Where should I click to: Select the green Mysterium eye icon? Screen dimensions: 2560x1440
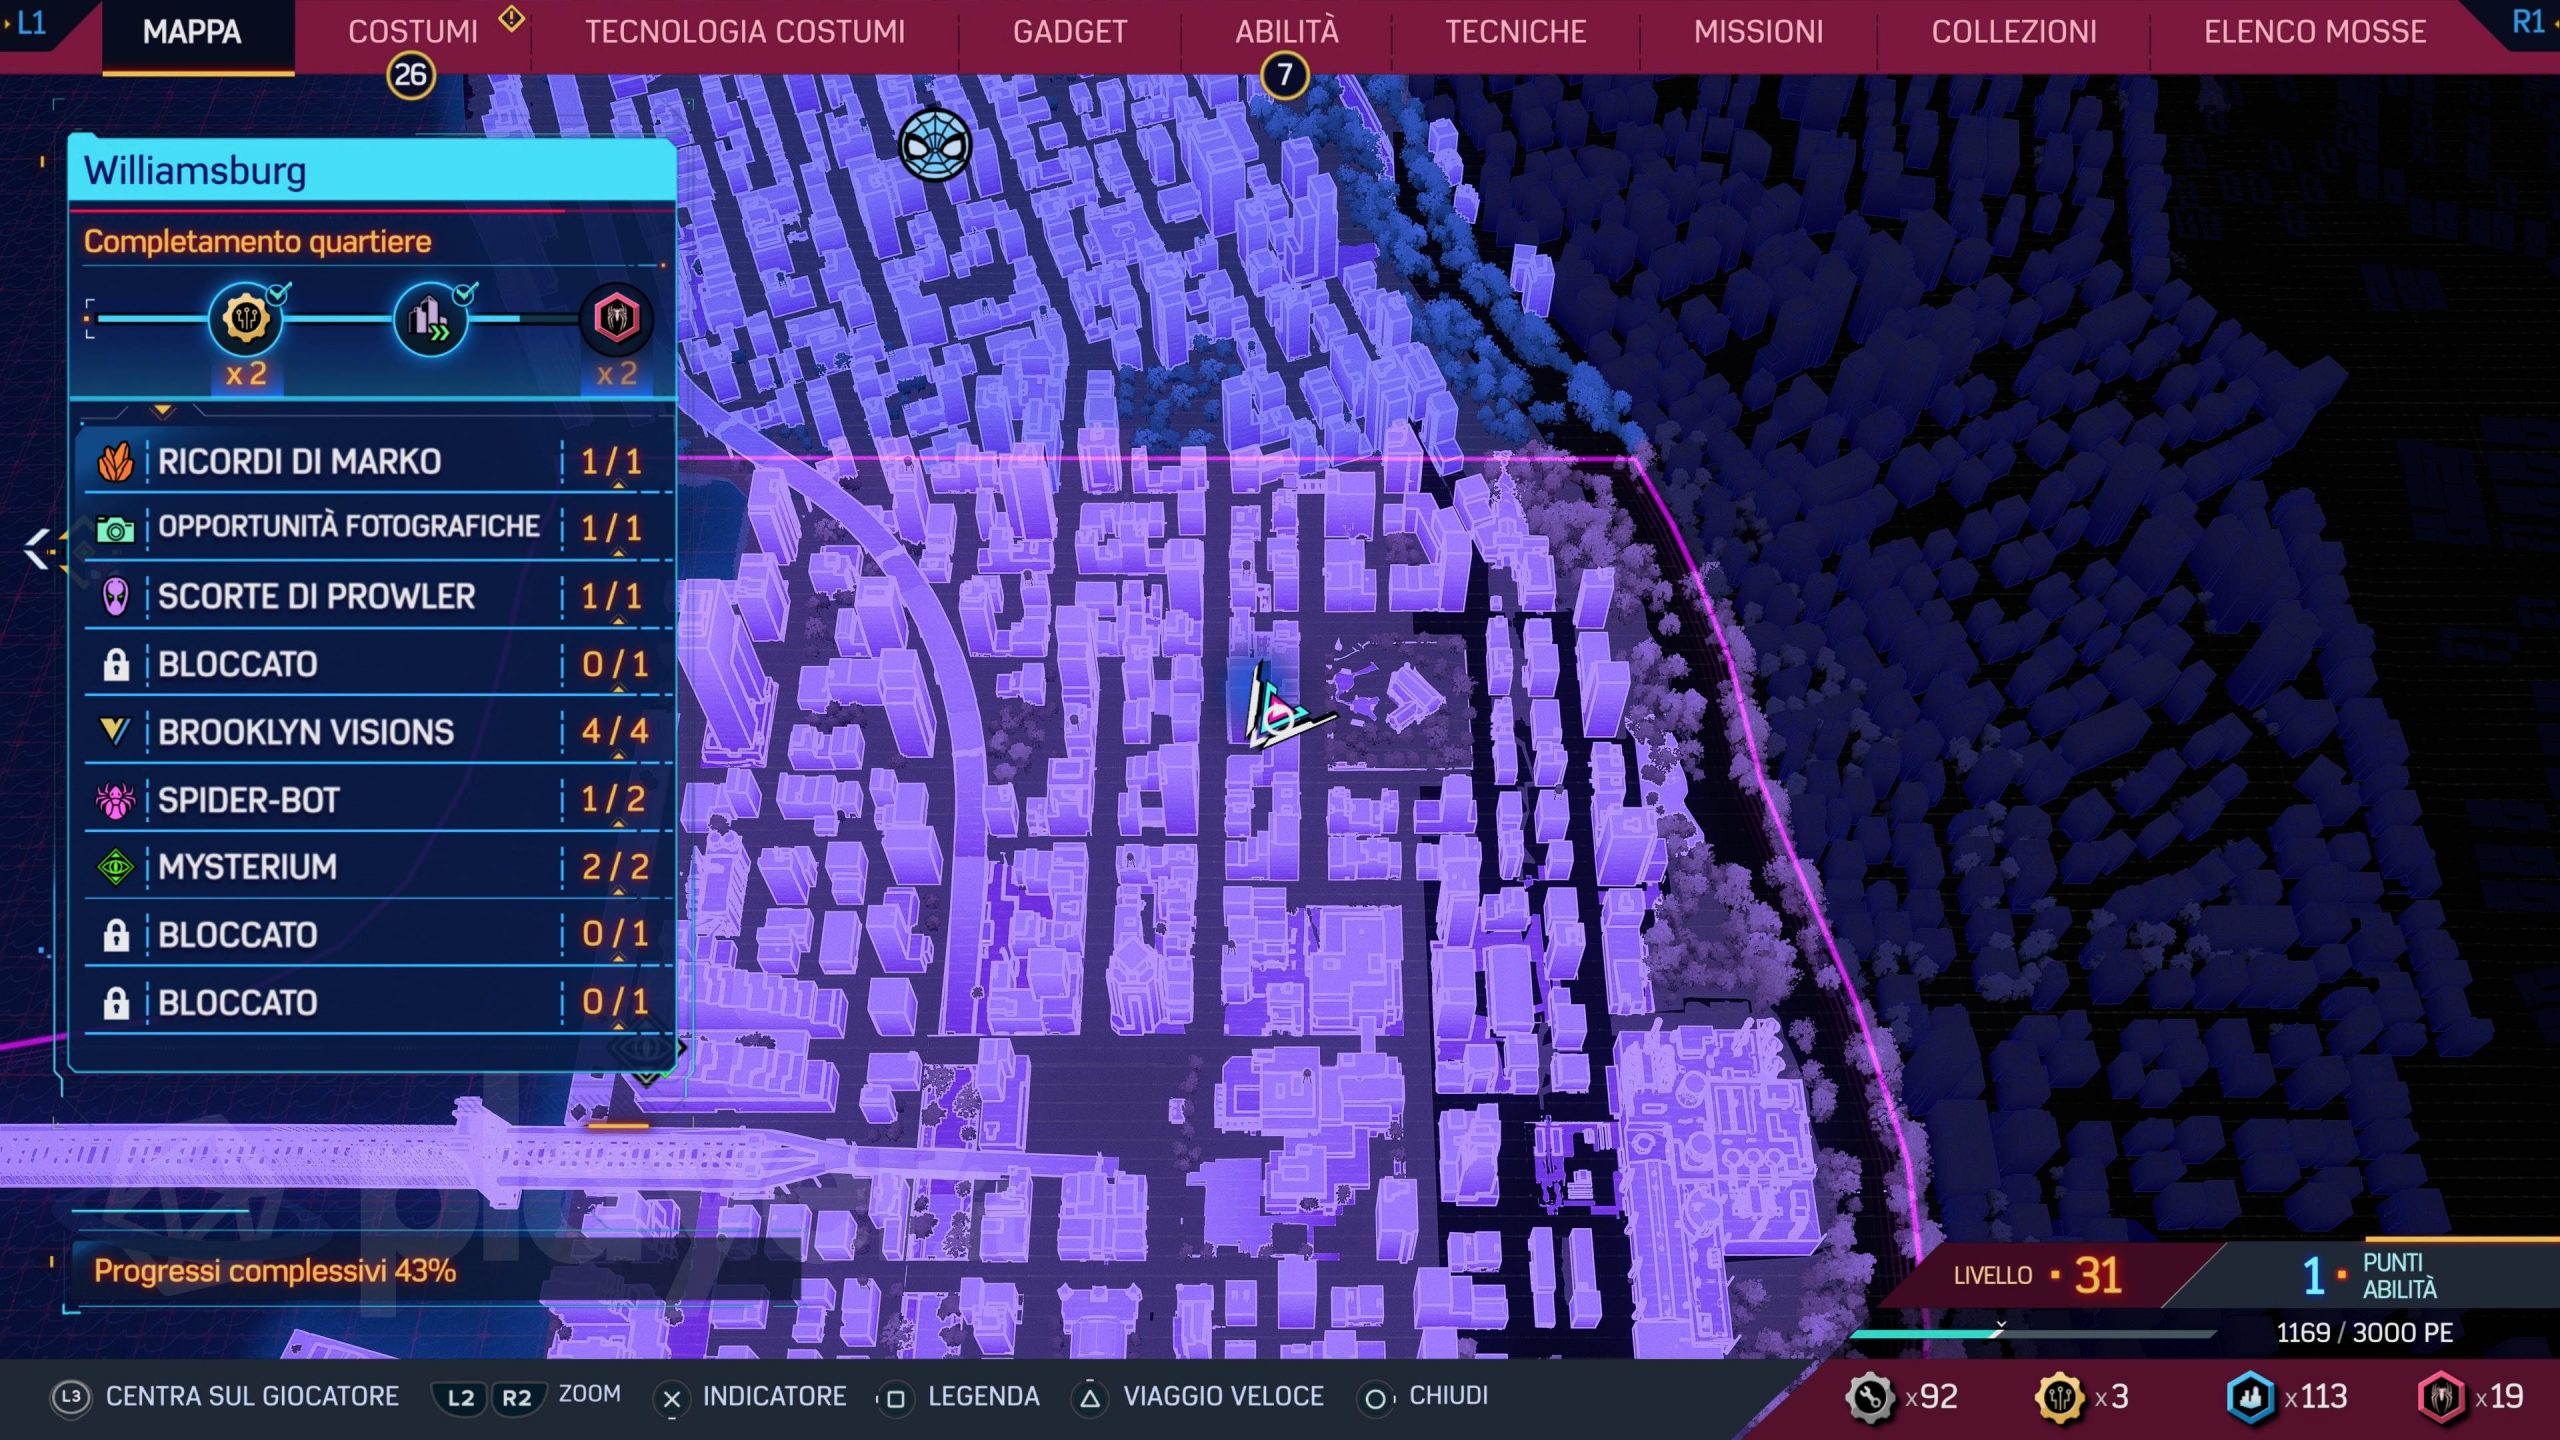point(115,867)
